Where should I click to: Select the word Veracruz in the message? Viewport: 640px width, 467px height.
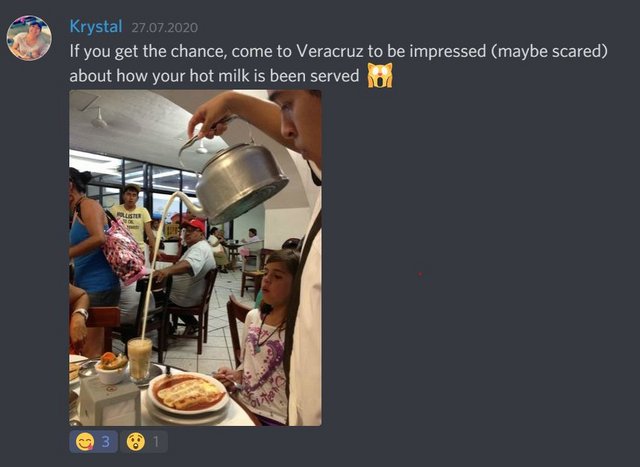(x=329, y=51)
